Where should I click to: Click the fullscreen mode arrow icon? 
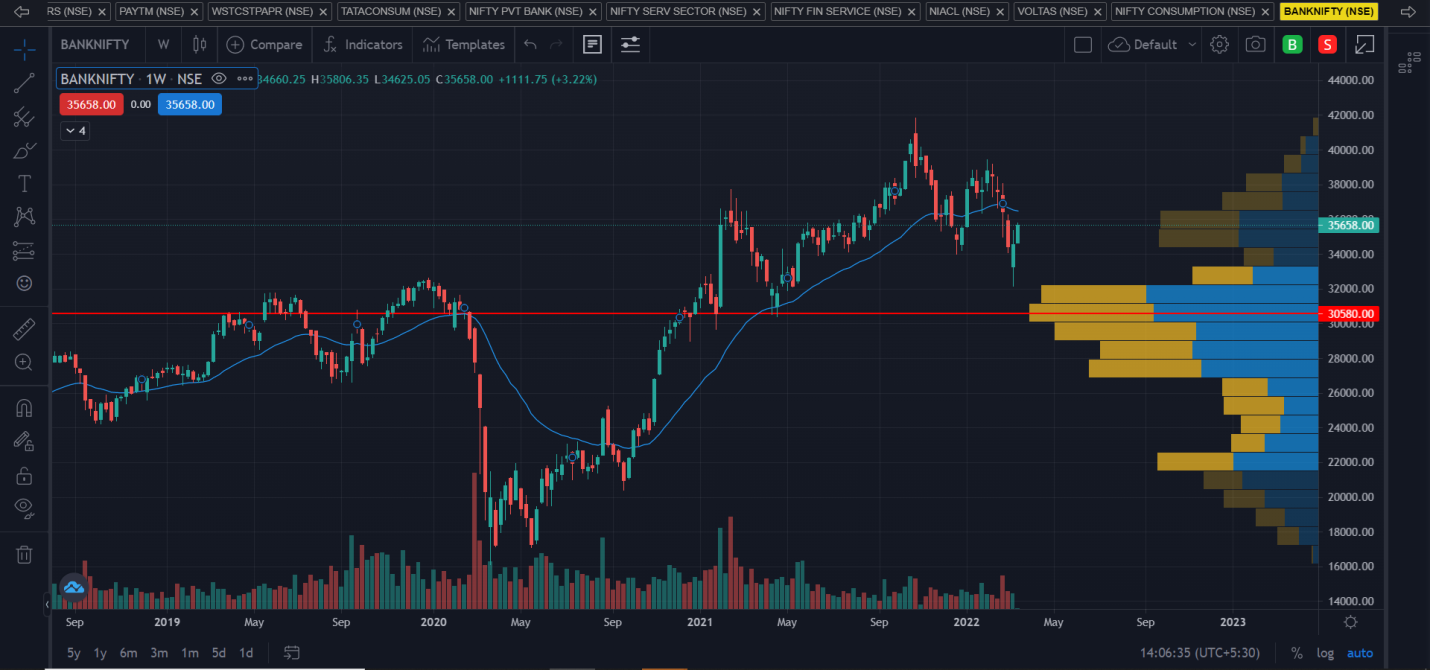1365,44
